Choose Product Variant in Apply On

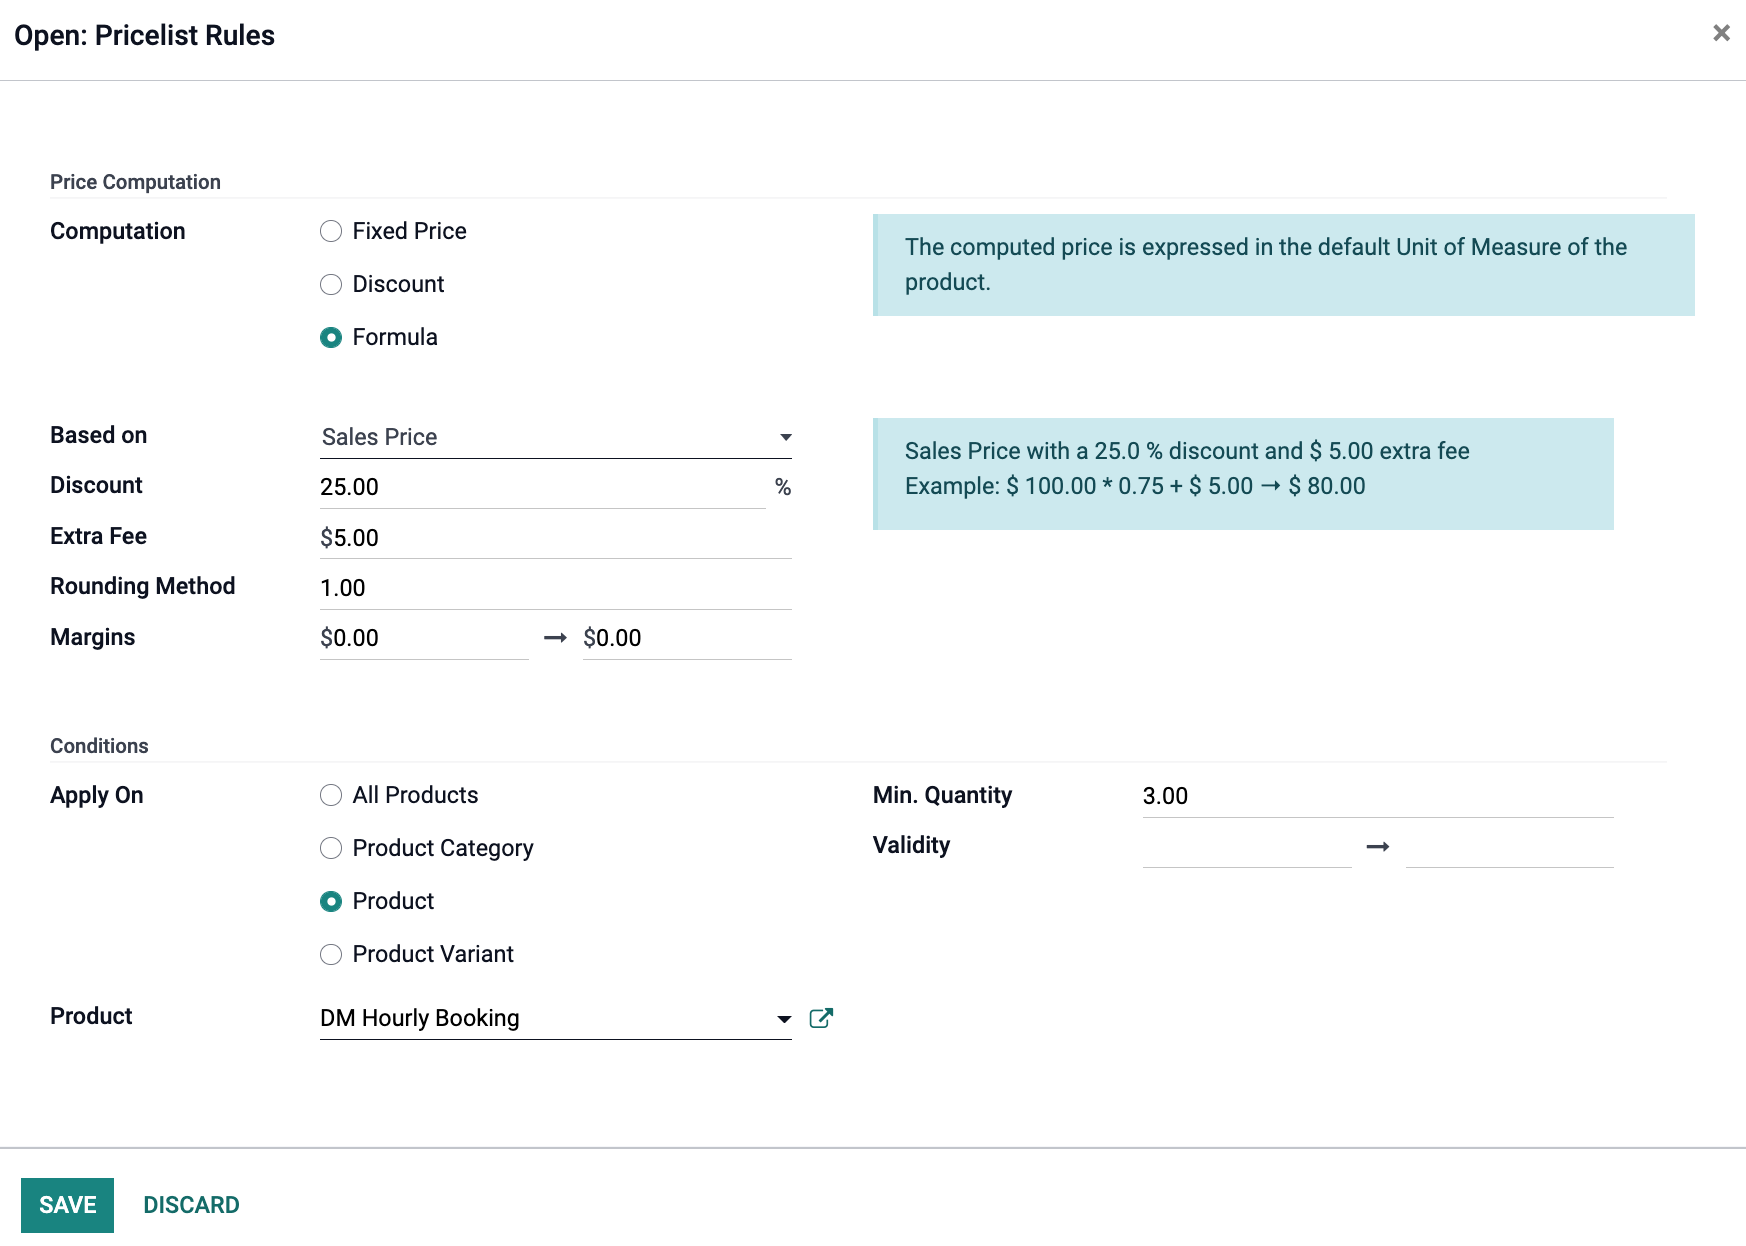tap(331, 955)
